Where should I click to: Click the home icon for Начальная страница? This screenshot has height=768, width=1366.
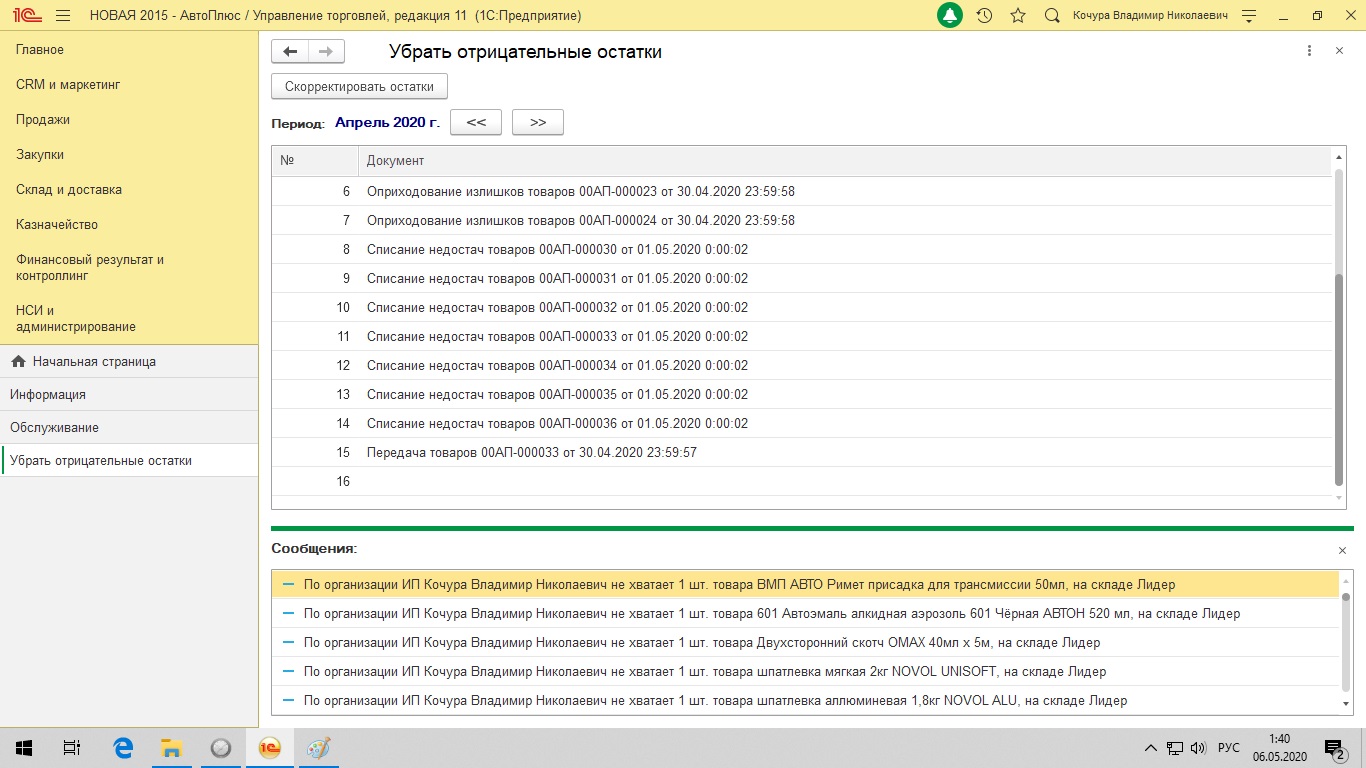coord(18,362)
